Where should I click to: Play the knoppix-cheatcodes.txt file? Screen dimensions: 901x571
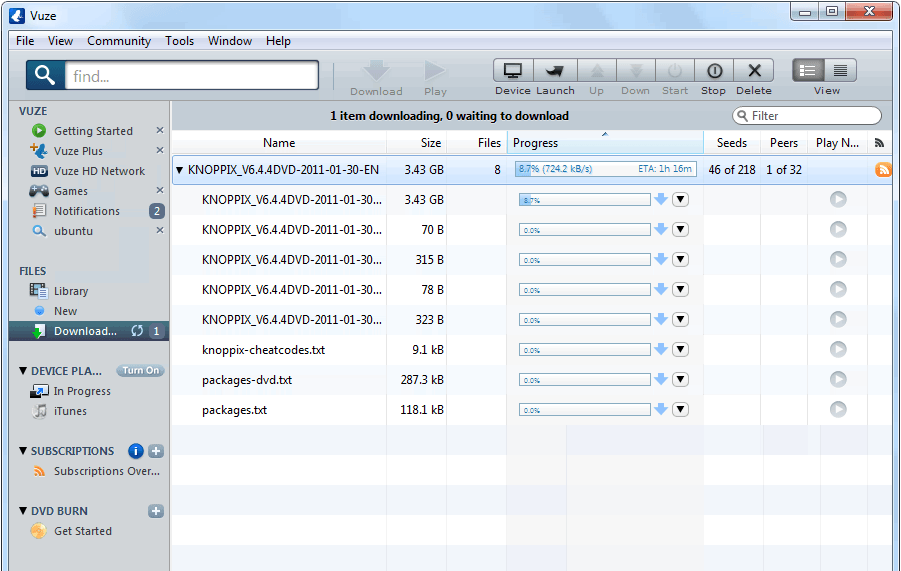point(838,349)
